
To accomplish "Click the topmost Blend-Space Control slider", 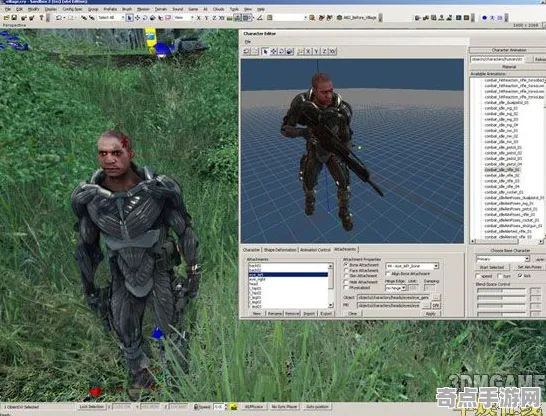I will [501, 290].
